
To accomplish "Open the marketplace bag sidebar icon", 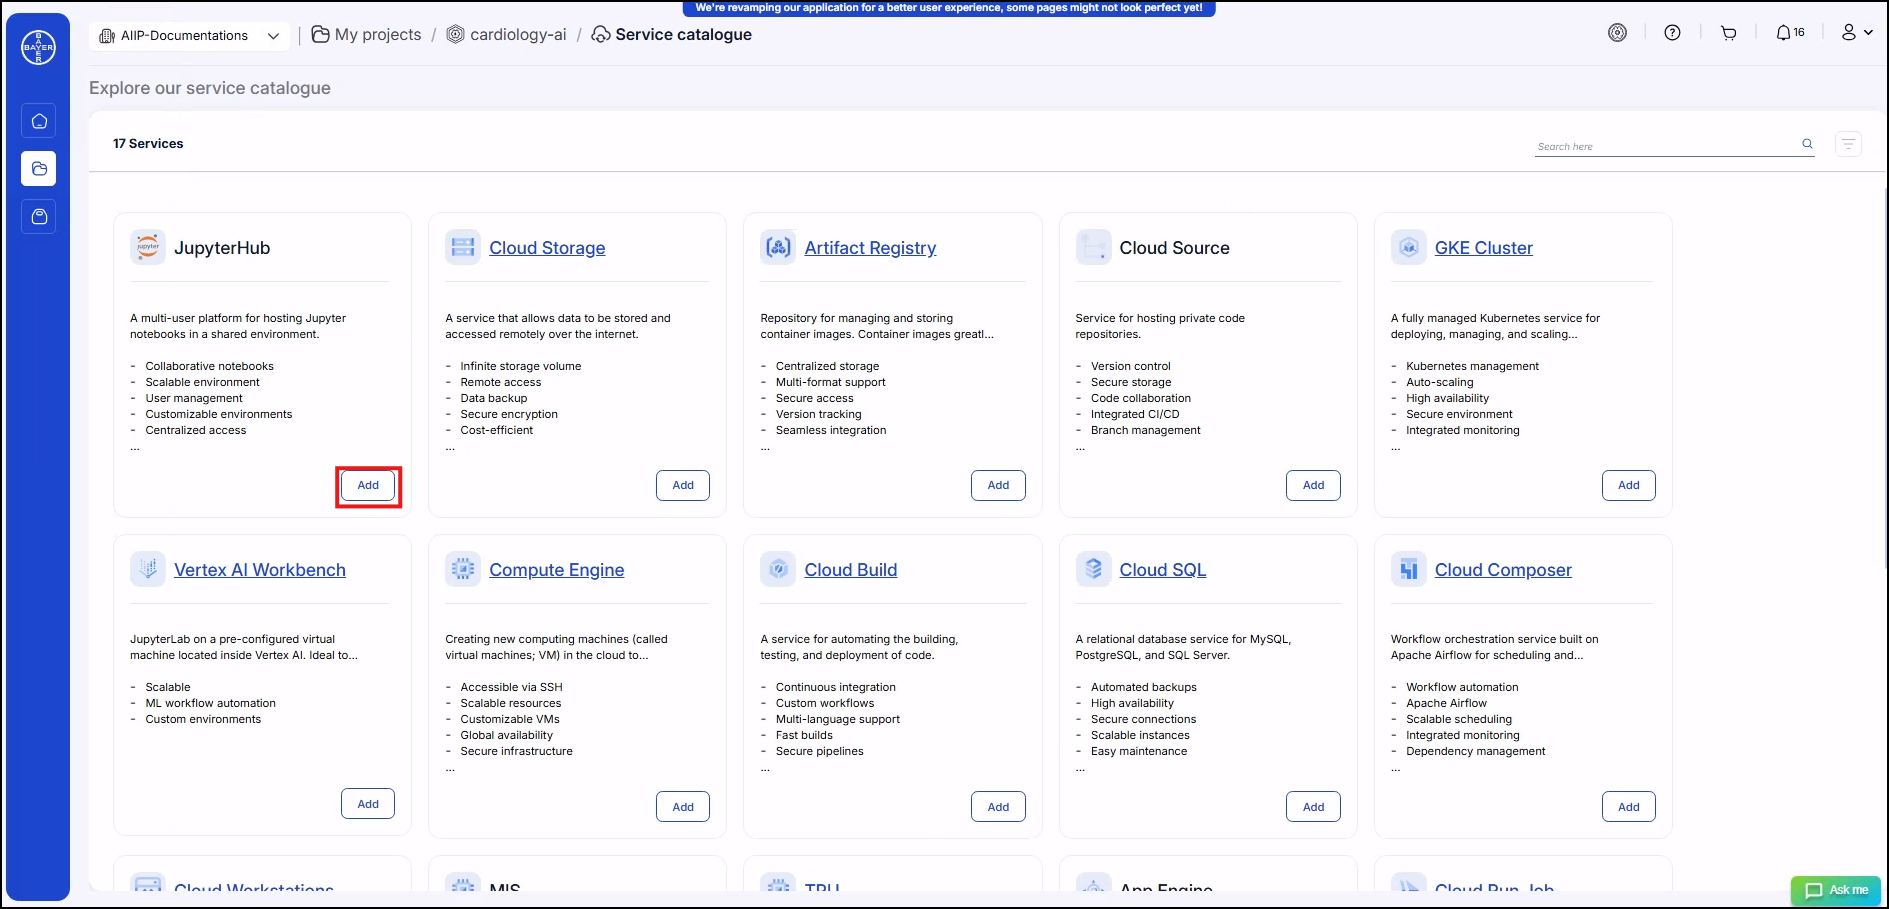I will (39, 217).
